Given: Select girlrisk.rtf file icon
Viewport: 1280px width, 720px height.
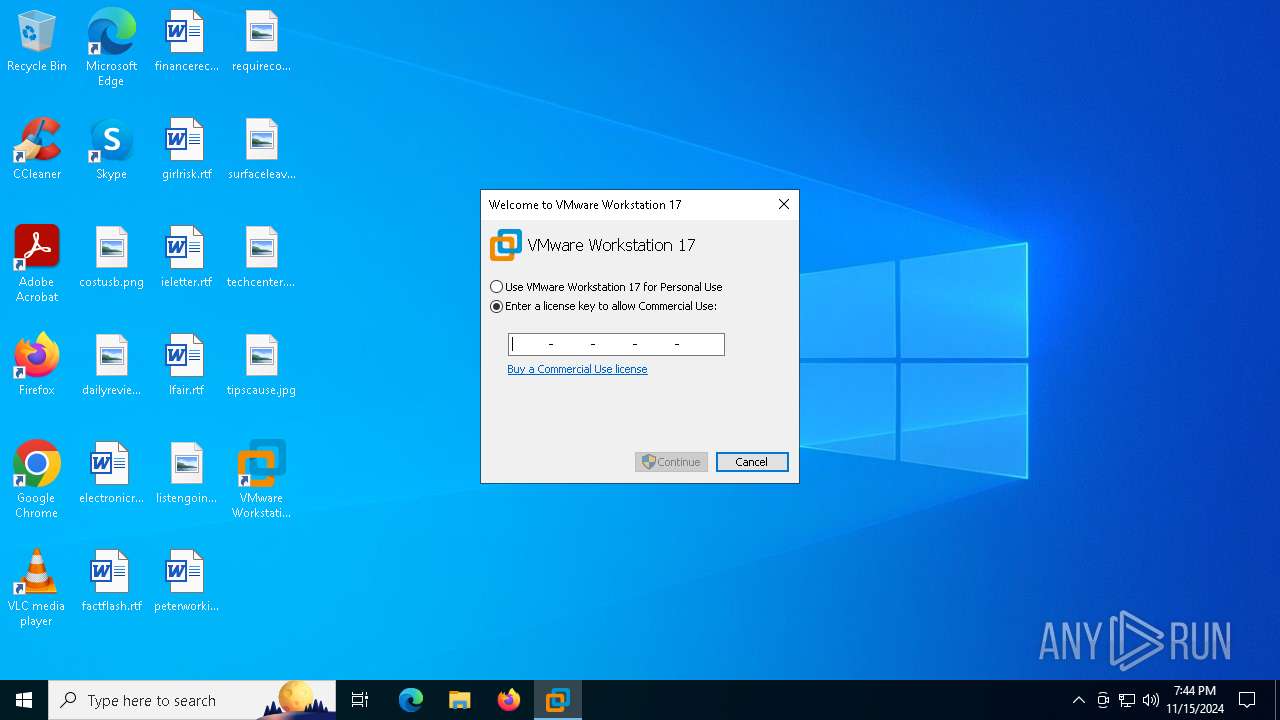Looking at the screenshot, I should [x=186, y=150].
